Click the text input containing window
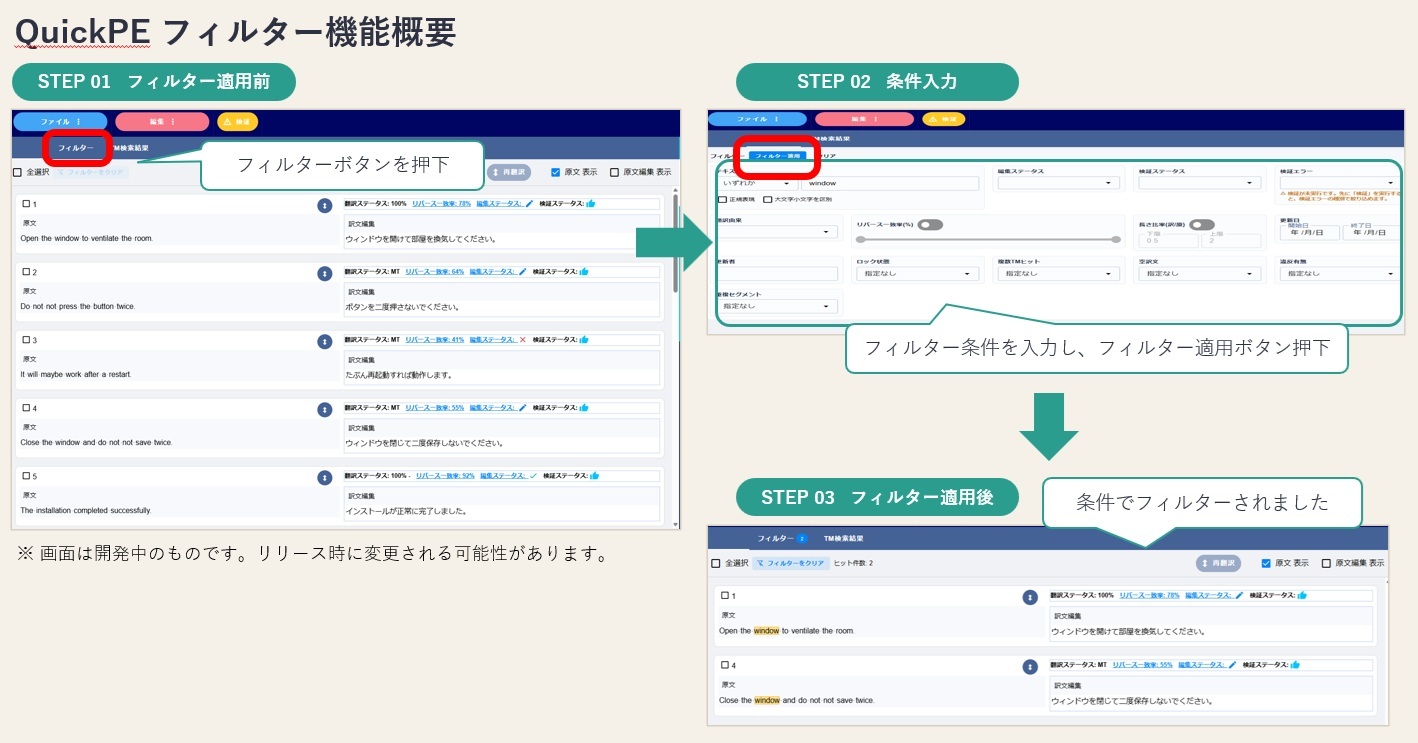Viewport: 1418px width, 743px height. pyautogui.click(x=891, y=184)
